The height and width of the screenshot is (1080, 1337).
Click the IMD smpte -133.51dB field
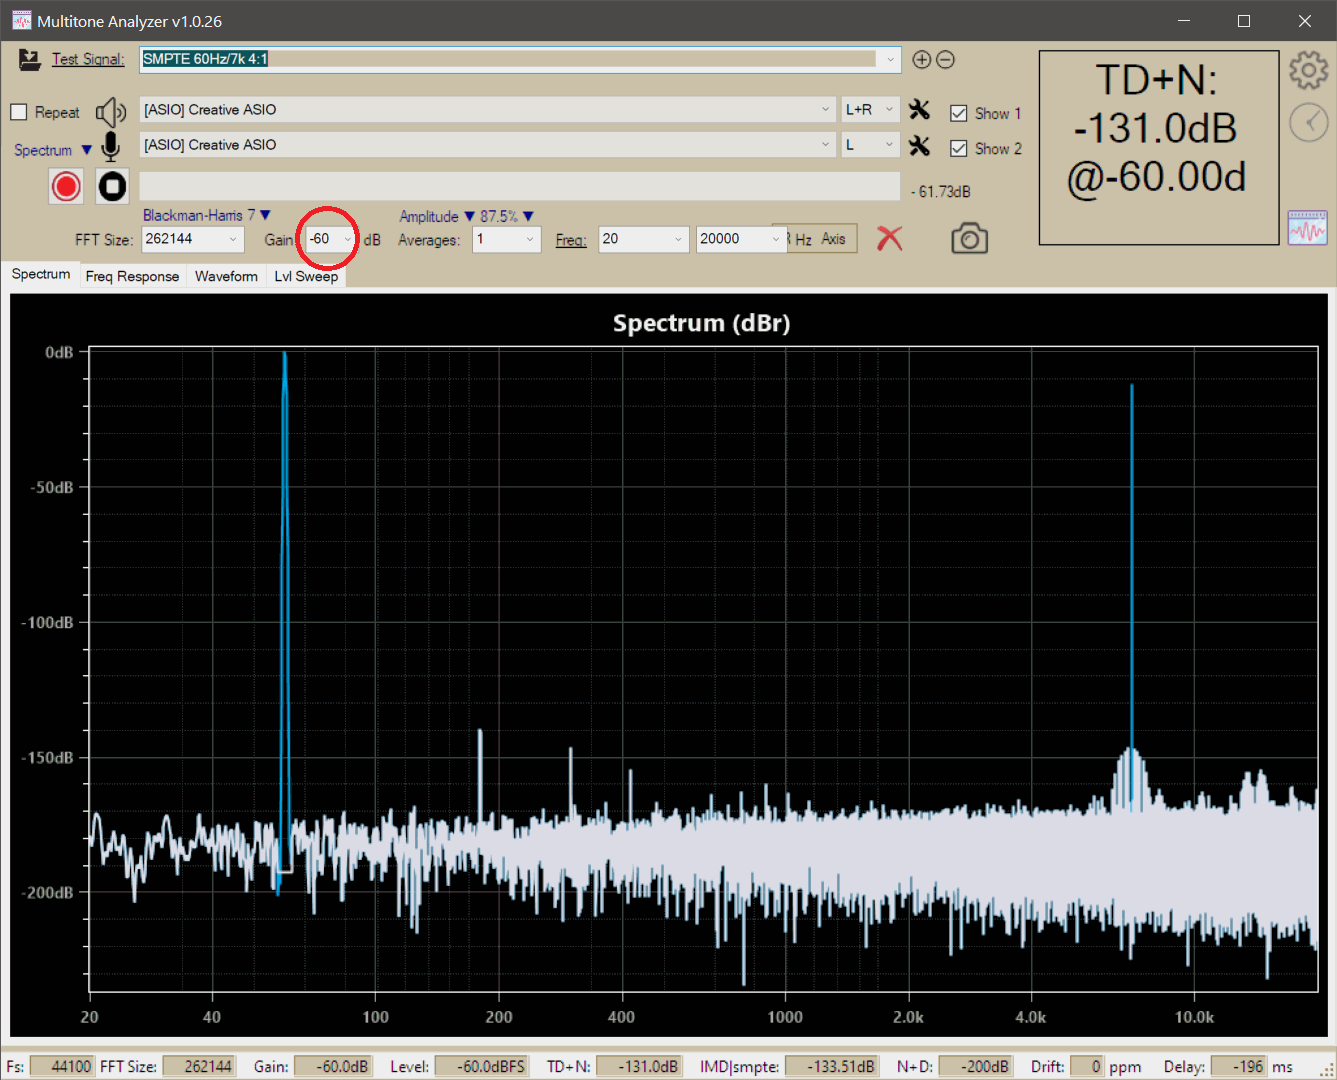pyautogui.click(x=831, y=1066)
